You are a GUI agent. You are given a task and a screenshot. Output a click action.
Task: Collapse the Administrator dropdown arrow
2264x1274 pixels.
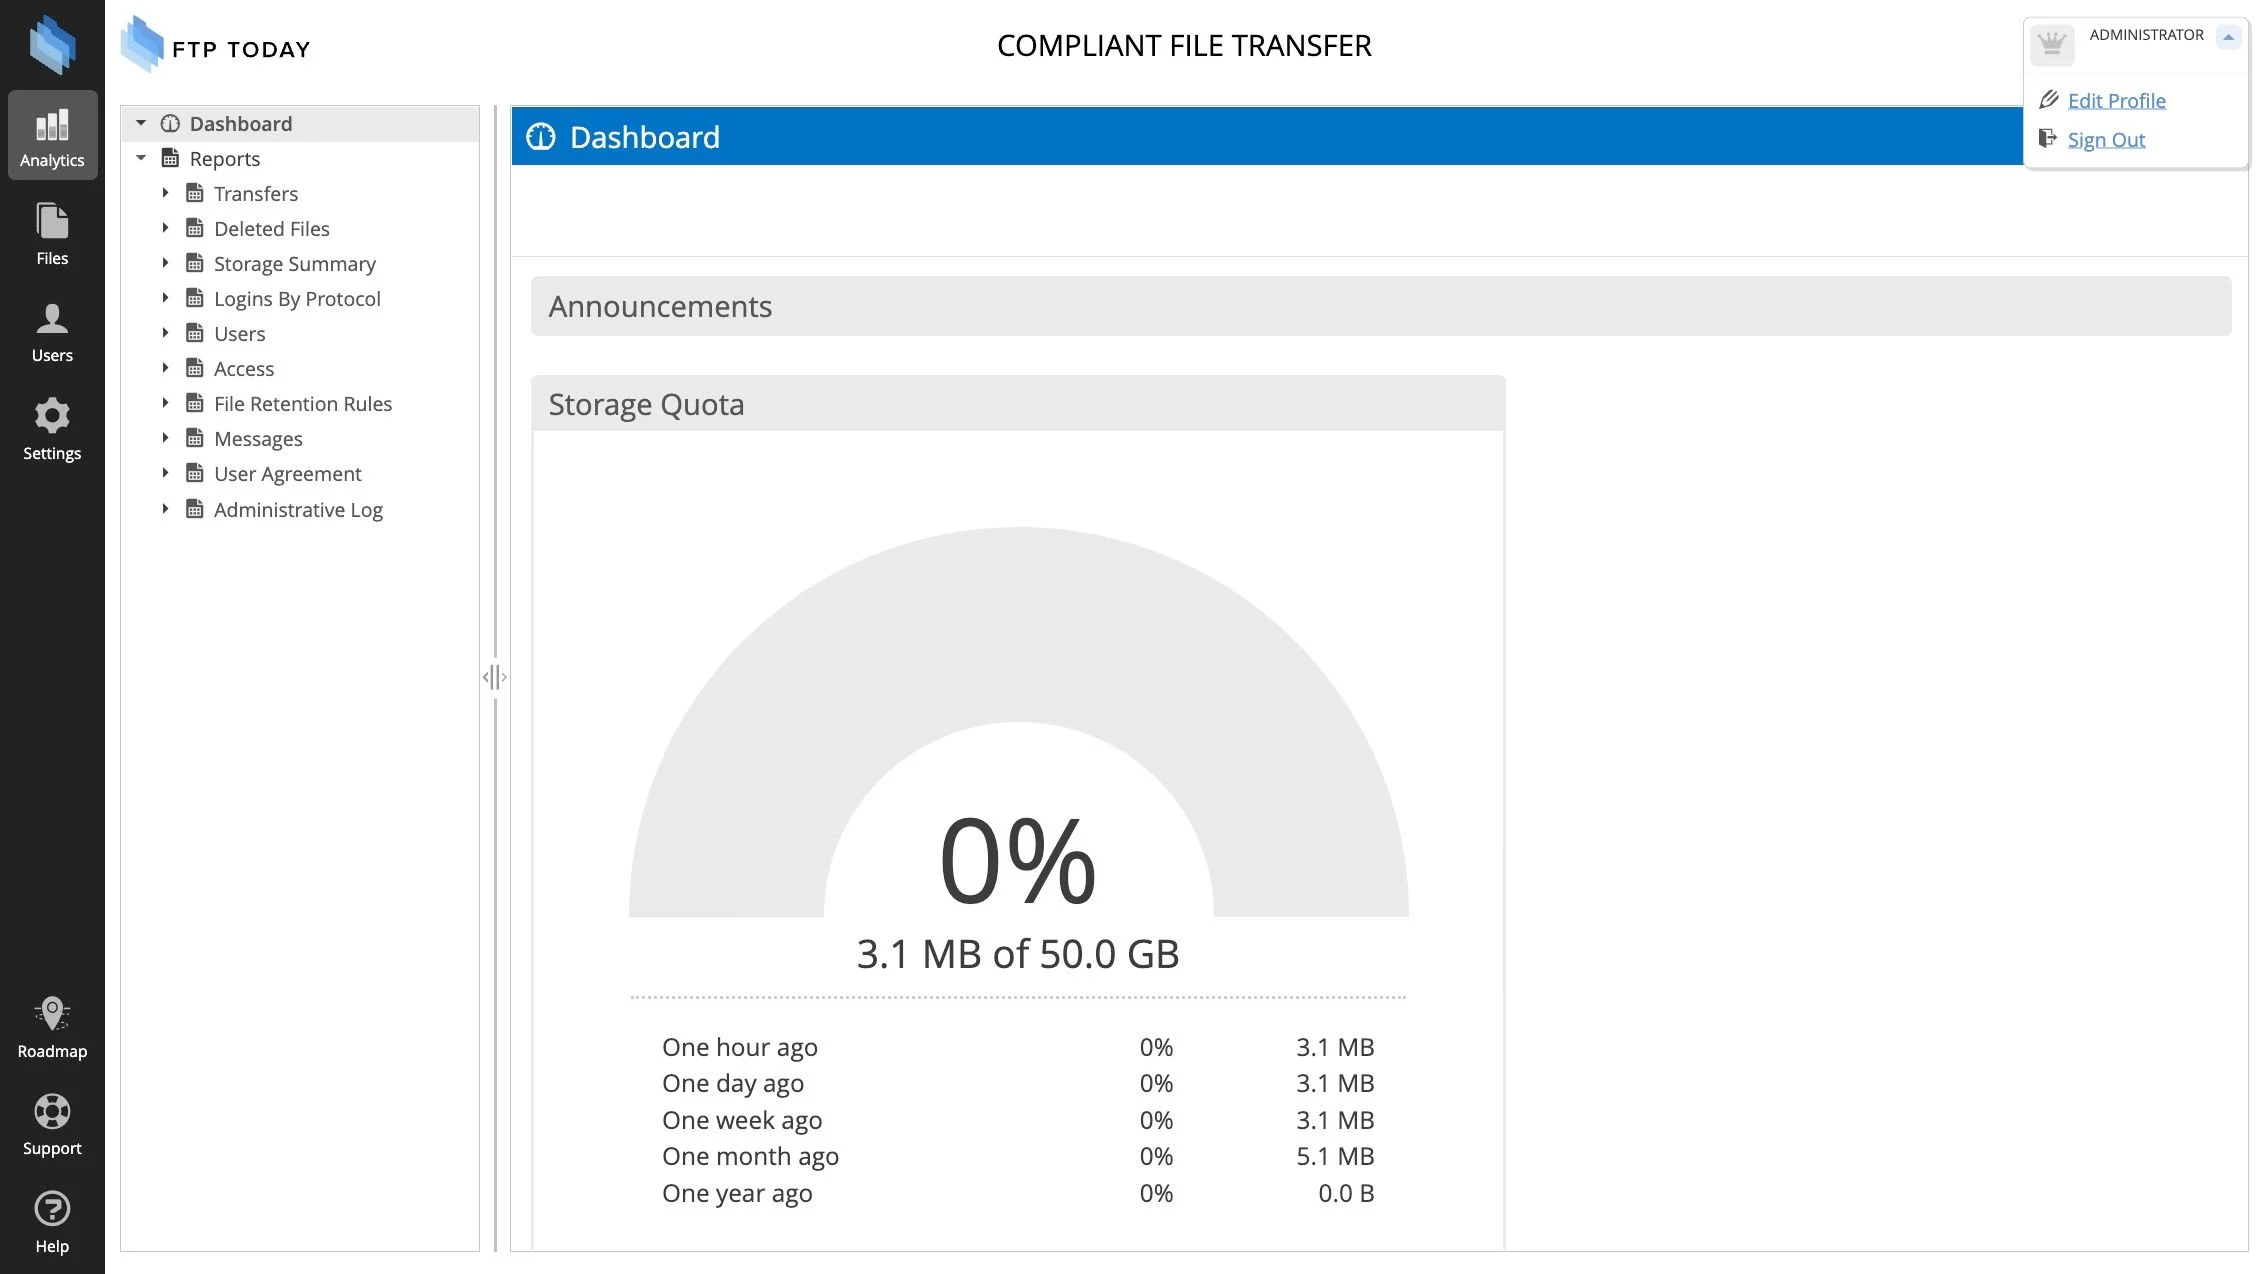point(2227,37)
